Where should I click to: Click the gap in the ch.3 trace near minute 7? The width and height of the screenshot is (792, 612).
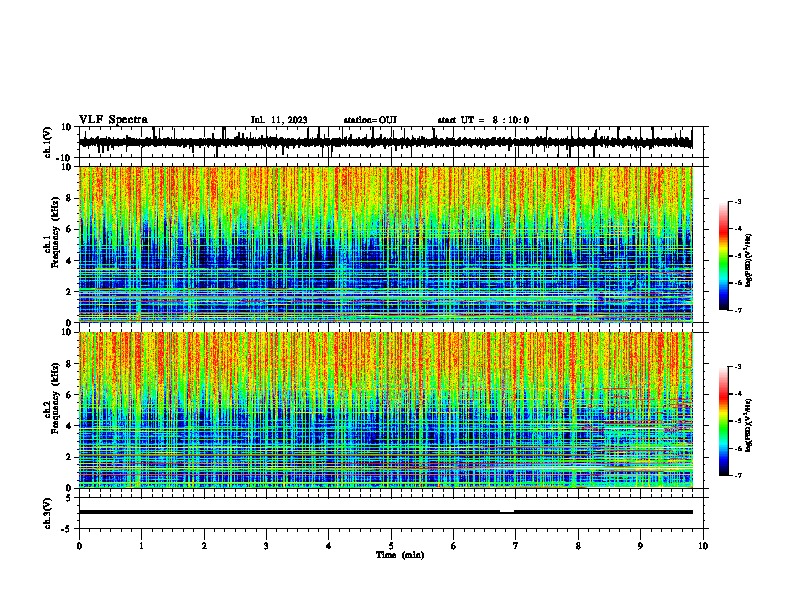[x=507, y=511]
